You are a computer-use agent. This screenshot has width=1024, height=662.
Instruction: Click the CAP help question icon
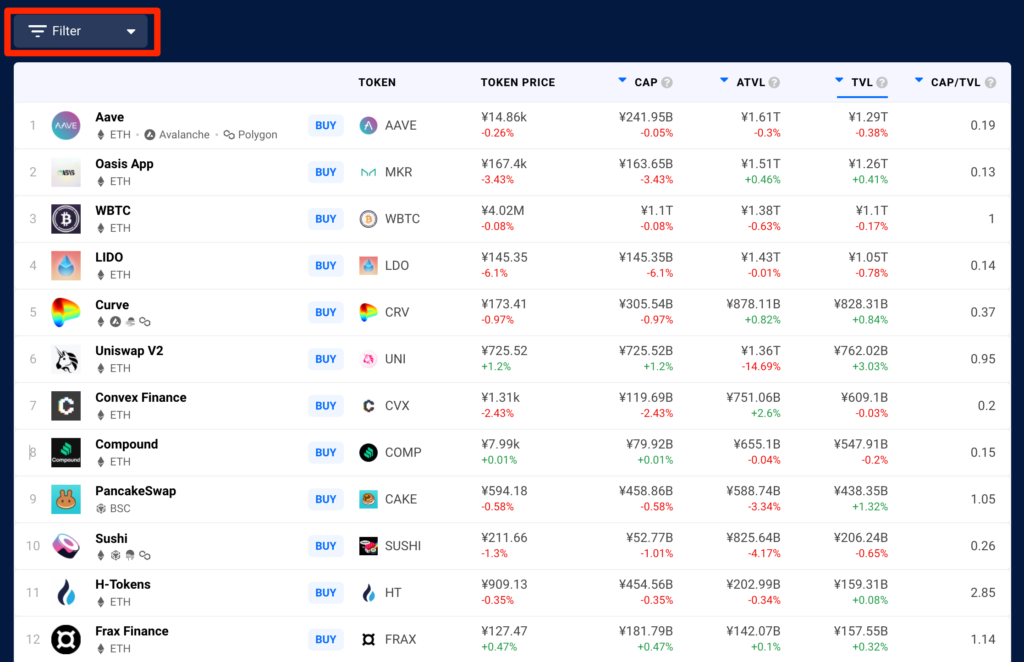click(667, 82)
